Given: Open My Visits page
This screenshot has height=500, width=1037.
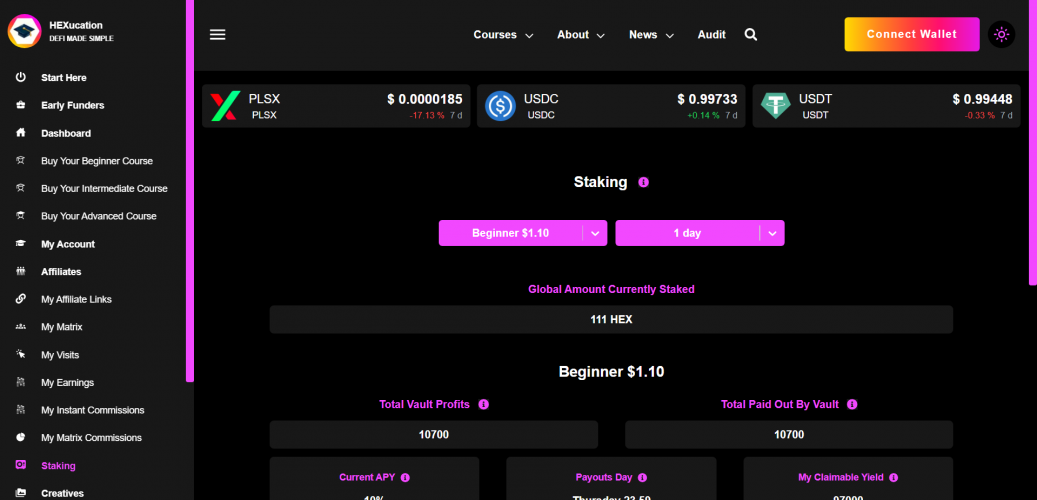Looking at the screenshot, I should 60,355.
